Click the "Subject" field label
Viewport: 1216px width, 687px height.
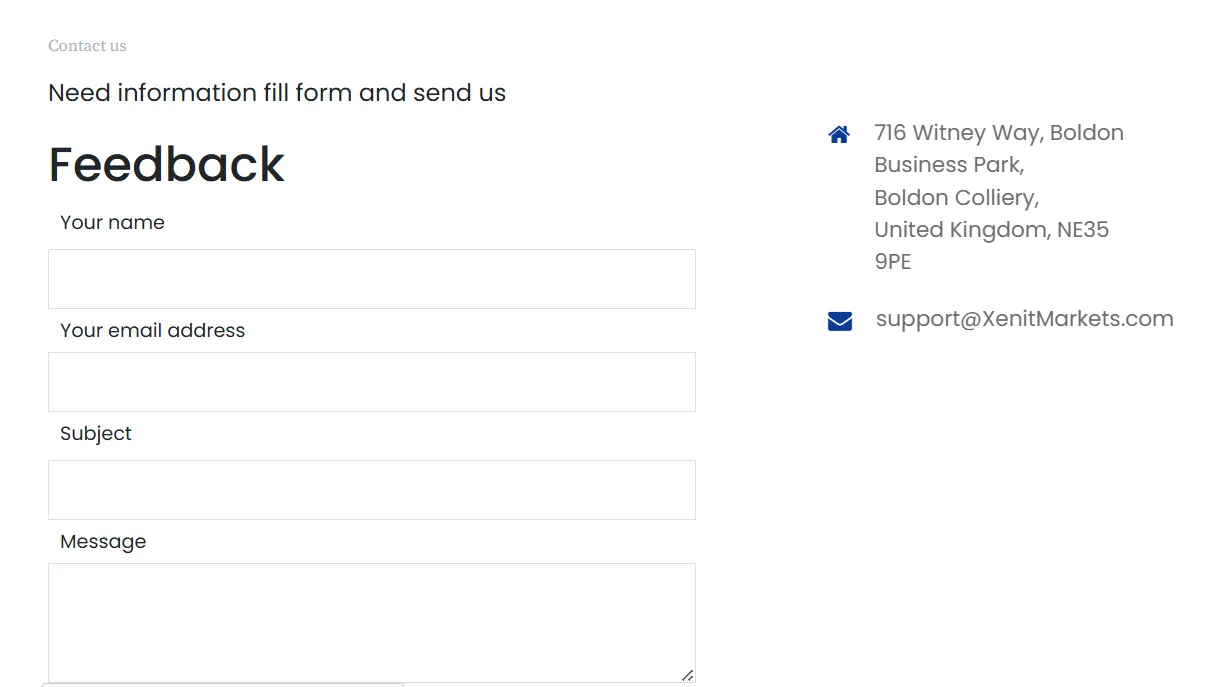(96, 434)
